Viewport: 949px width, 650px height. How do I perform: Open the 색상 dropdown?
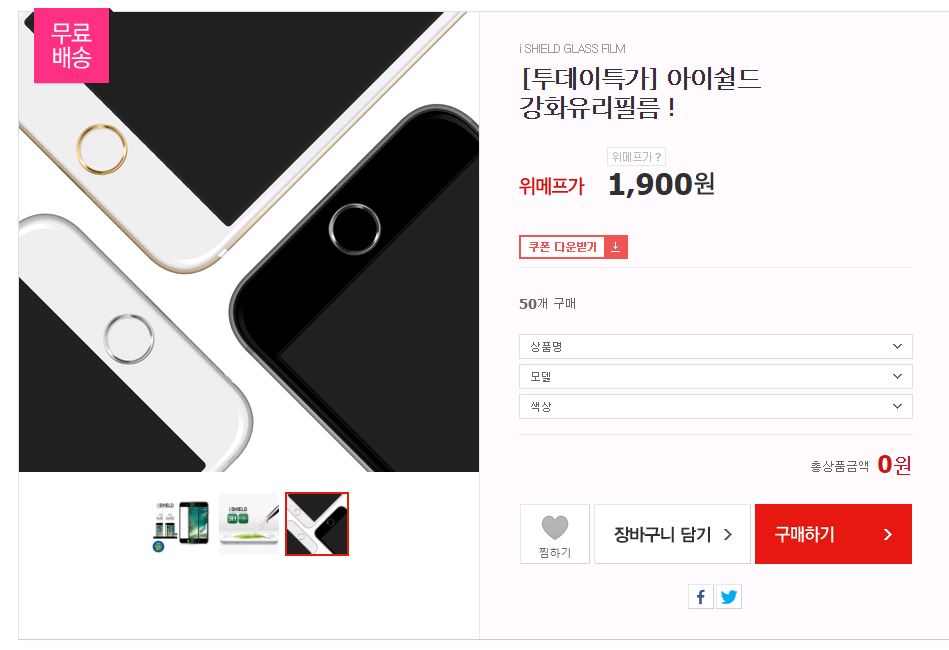pyautogui.click(x=715, y=406)
